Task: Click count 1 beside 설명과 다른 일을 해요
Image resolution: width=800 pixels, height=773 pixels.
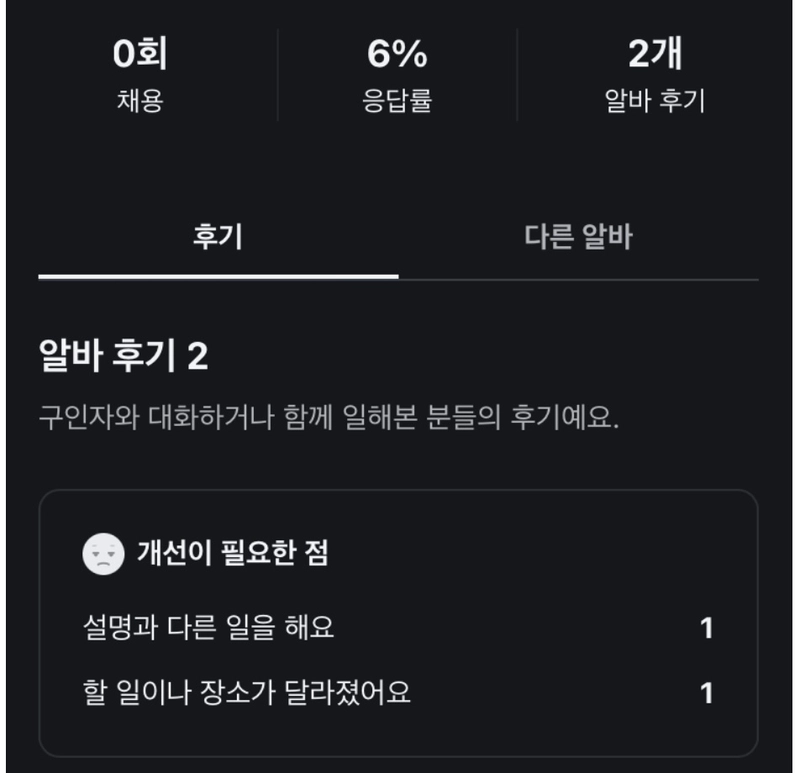Action: point(707,628)
